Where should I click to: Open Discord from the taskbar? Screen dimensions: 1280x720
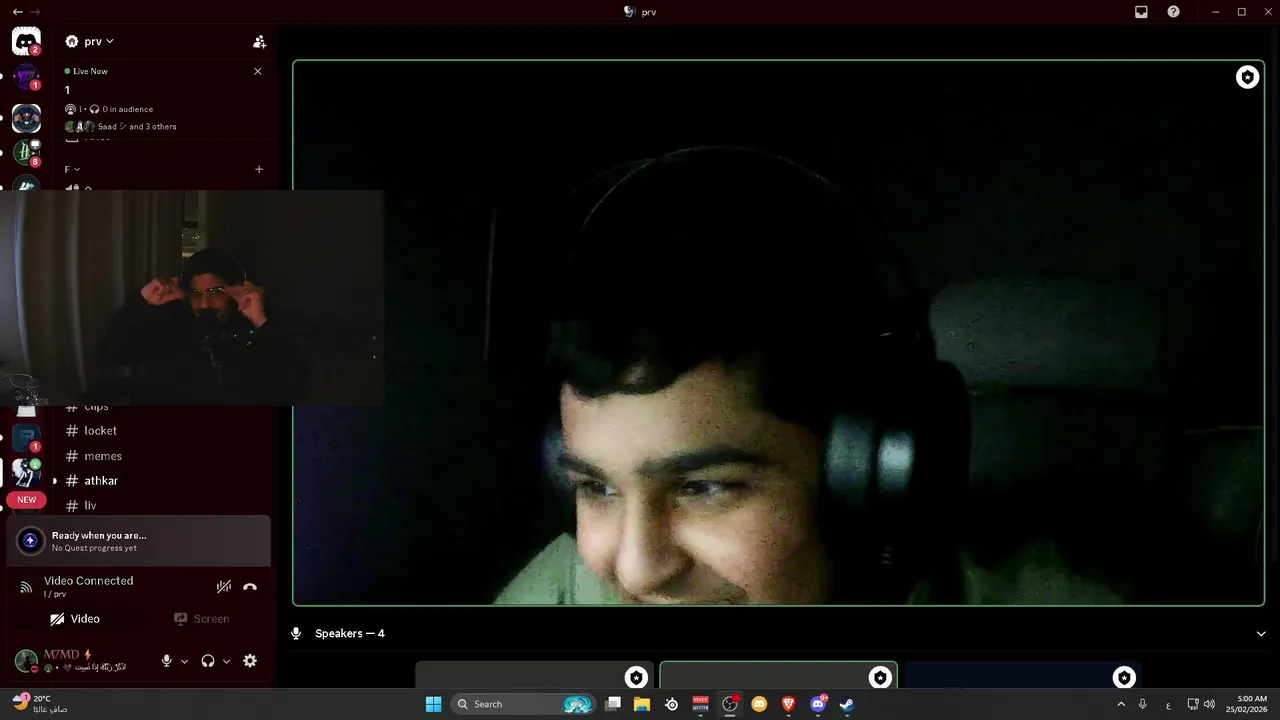[x=817, y=704]
